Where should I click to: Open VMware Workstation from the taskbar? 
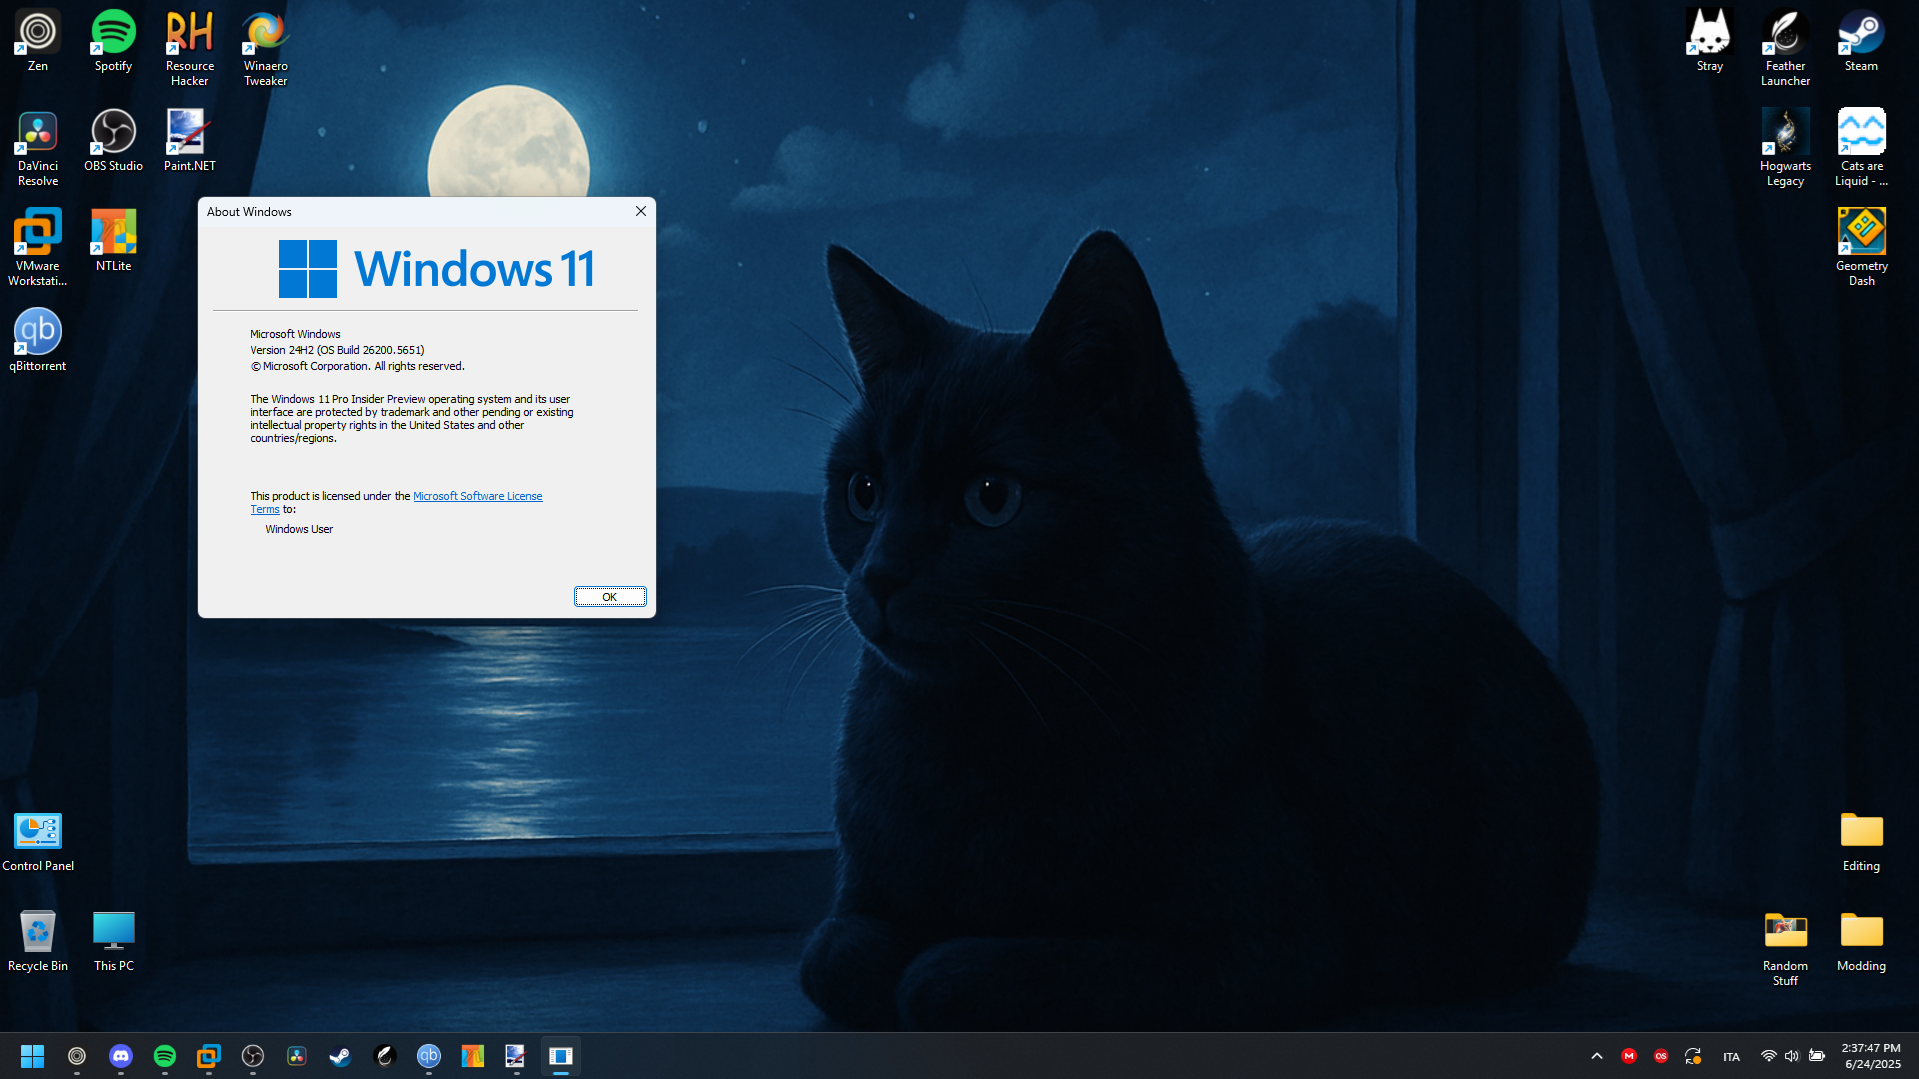[x=209, y=1056]
